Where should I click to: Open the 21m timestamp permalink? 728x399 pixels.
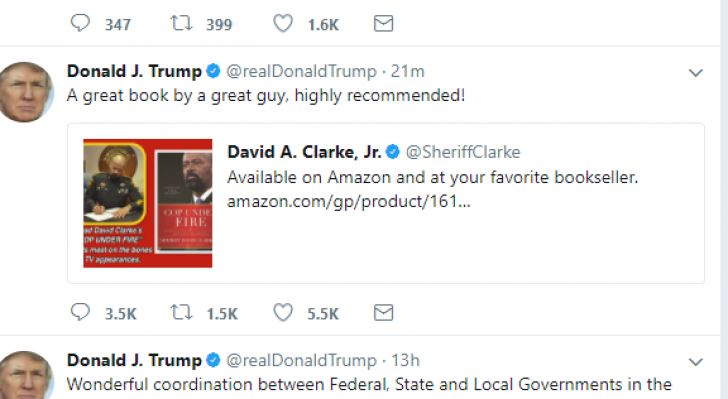407,72
